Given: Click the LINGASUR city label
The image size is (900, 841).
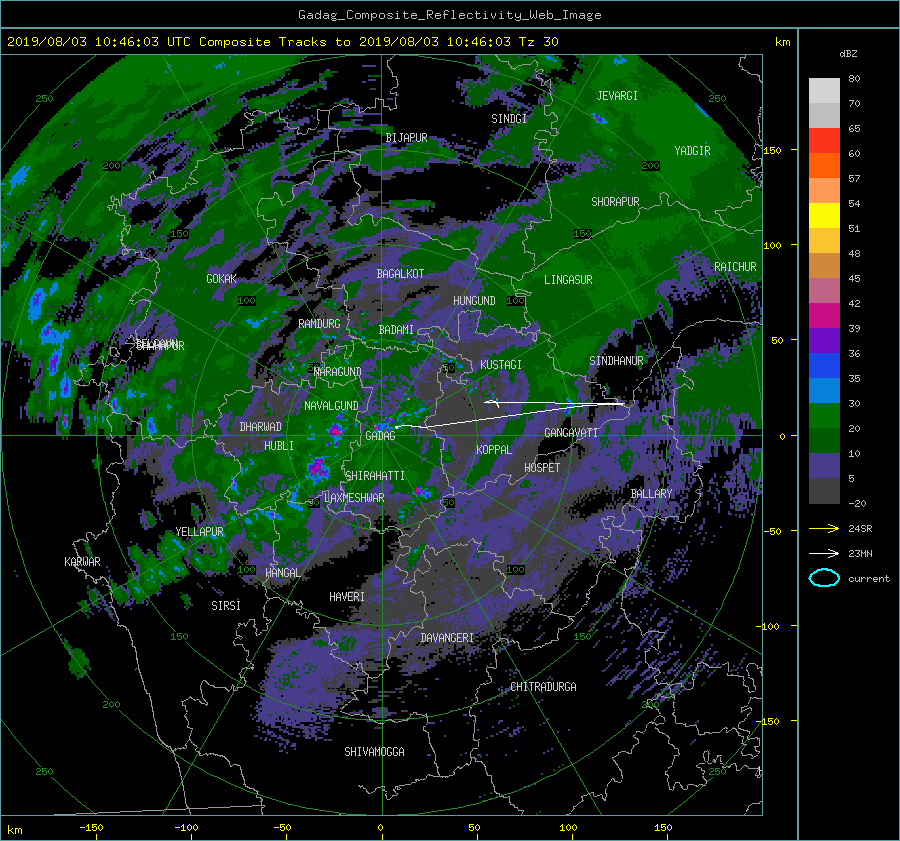Looking at the screenshot, I should tap(568, 280).
